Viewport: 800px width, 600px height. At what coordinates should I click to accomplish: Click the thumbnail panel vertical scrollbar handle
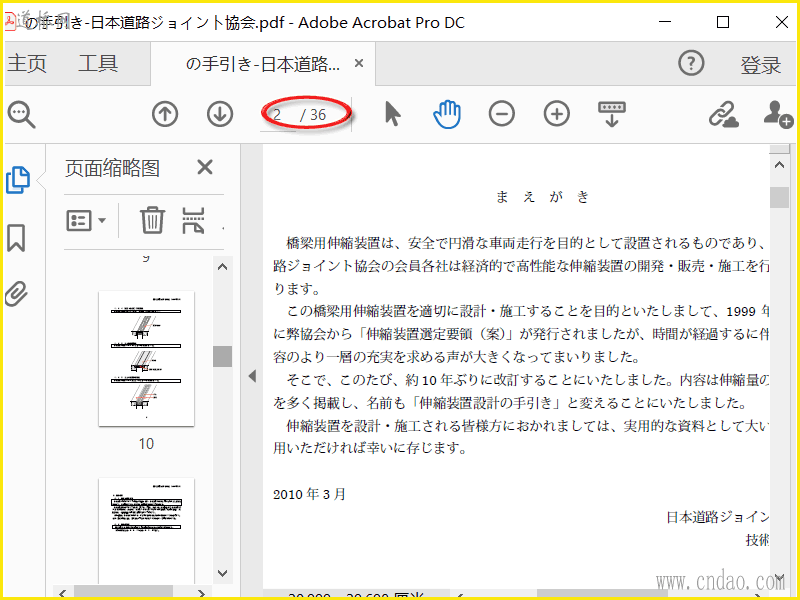coord(222,356)
